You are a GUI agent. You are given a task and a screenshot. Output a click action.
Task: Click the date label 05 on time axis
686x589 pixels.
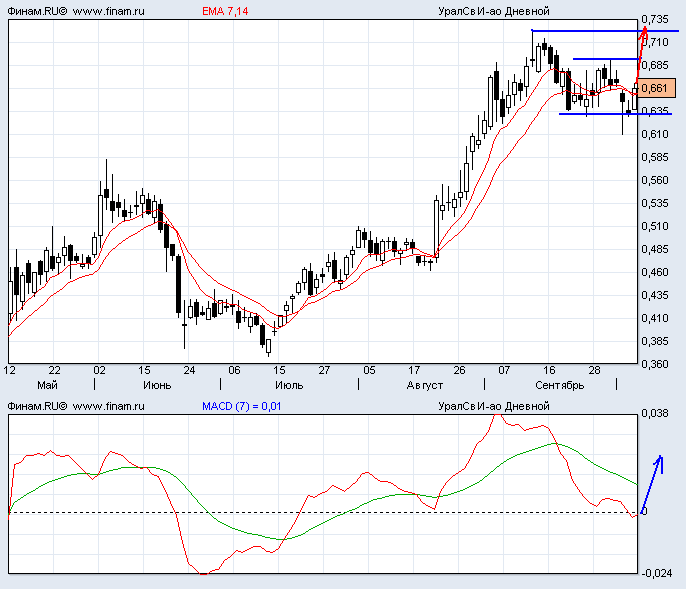pos(369,371)
